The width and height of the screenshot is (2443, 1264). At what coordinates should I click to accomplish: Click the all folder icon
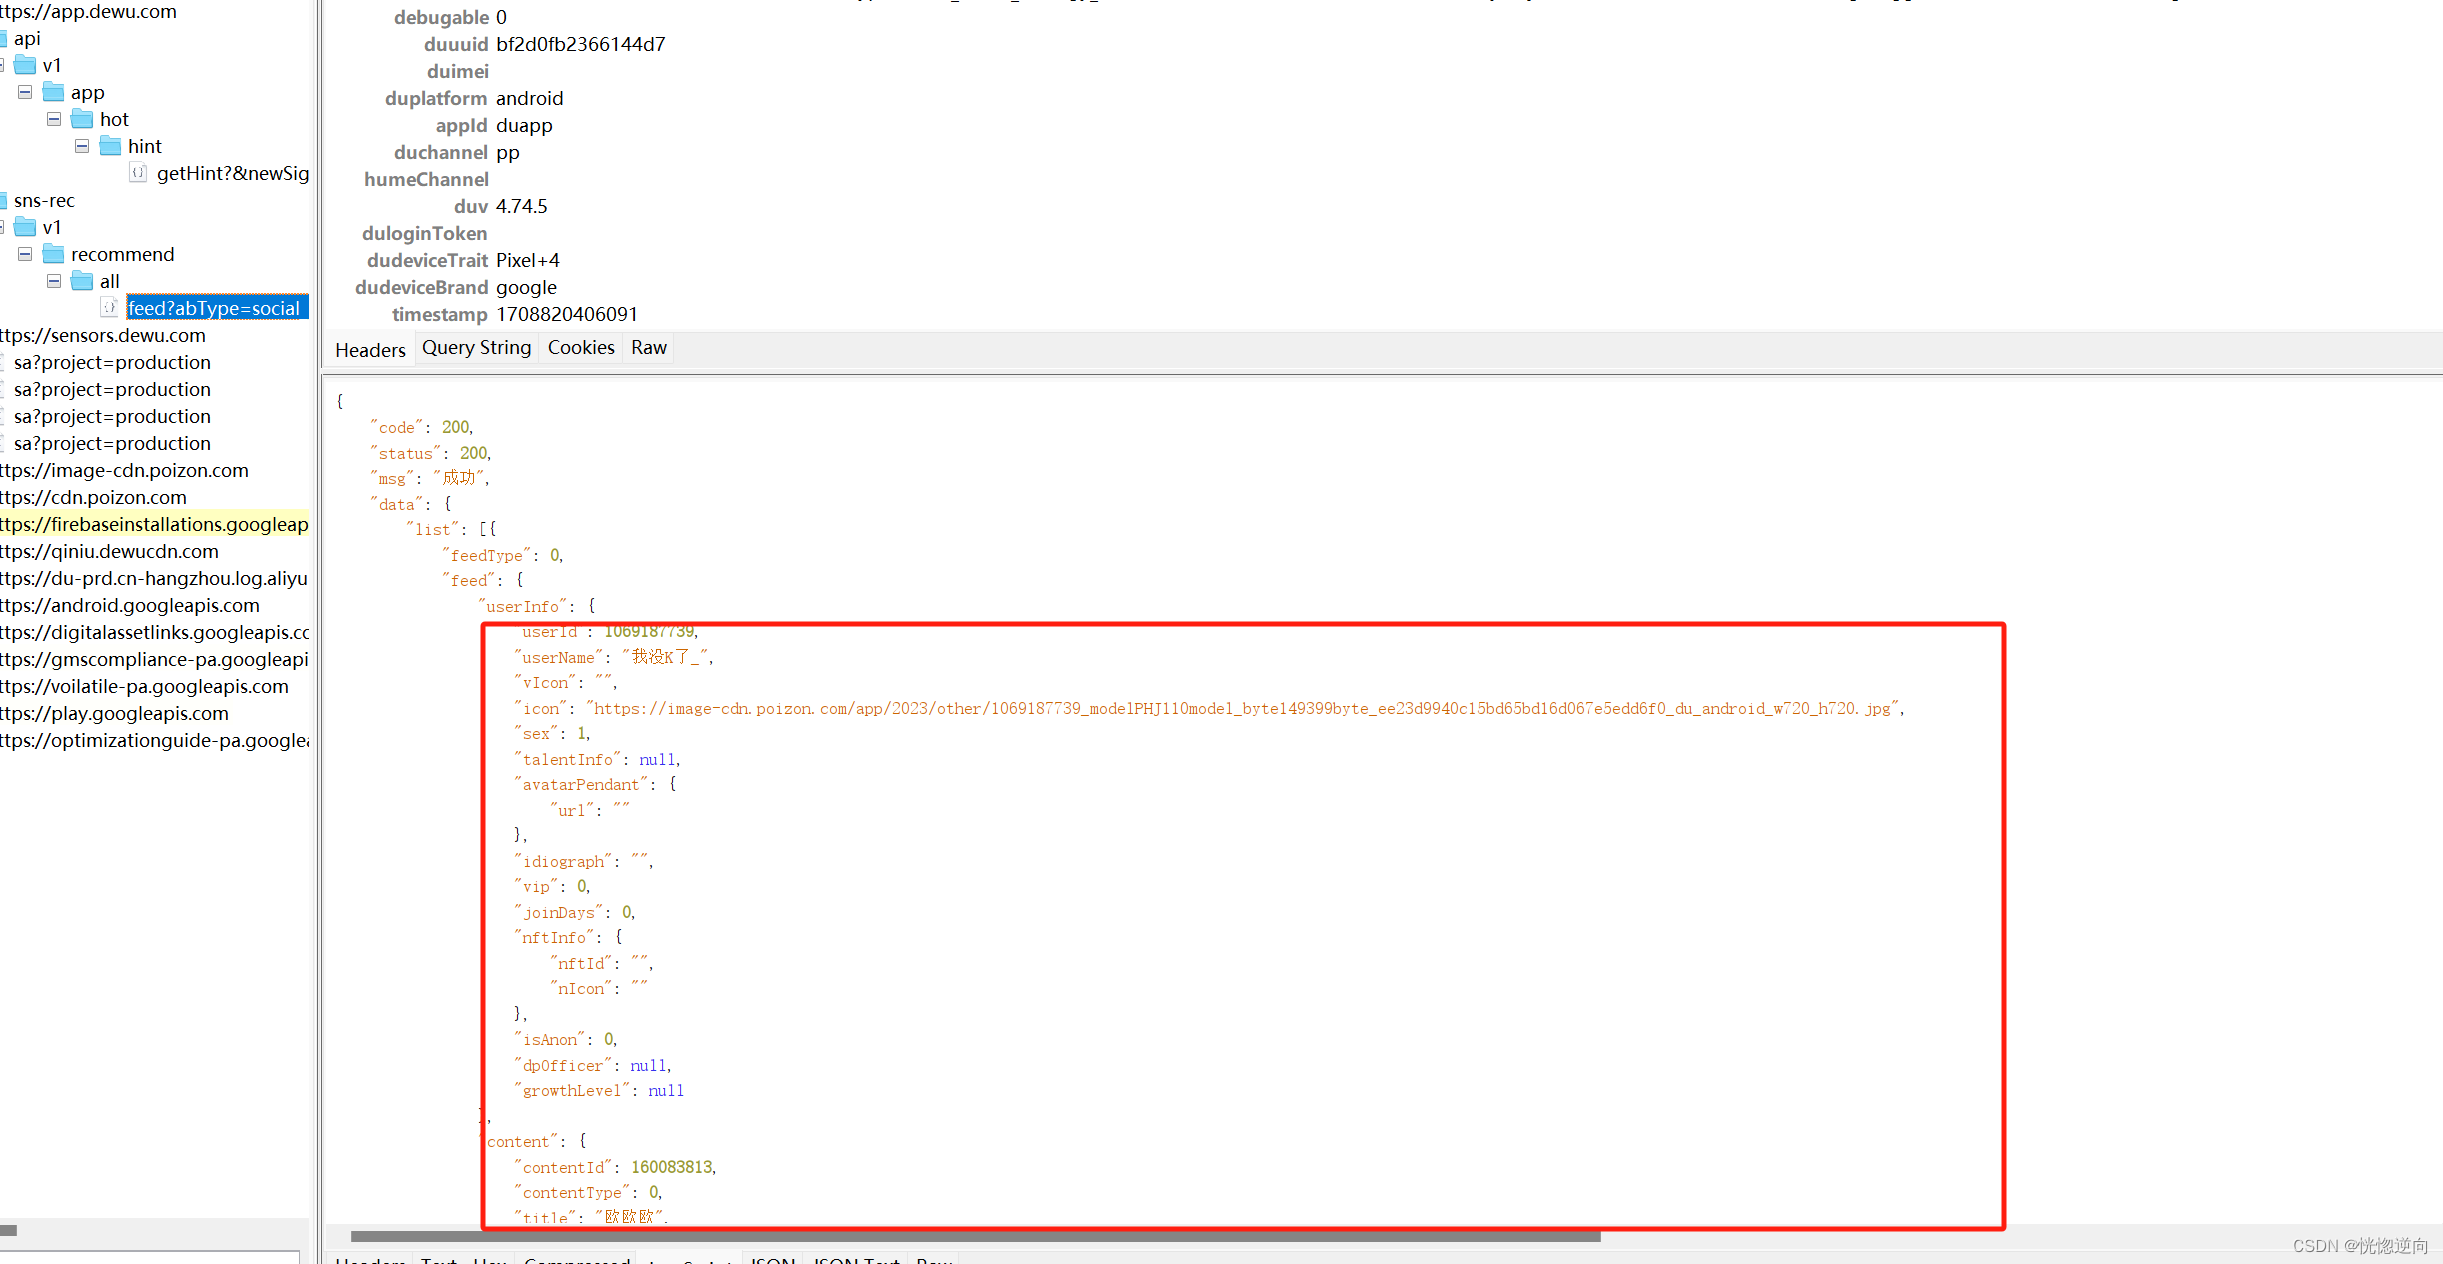[82, 281]
